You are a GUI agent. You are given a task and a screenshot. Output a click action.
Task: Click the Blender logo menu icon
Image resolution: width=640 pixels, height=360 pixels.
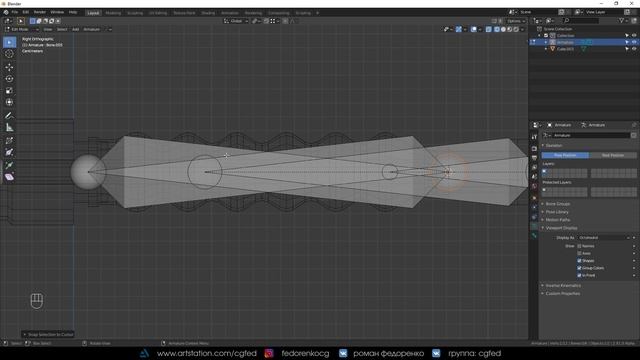click(6, 12)
